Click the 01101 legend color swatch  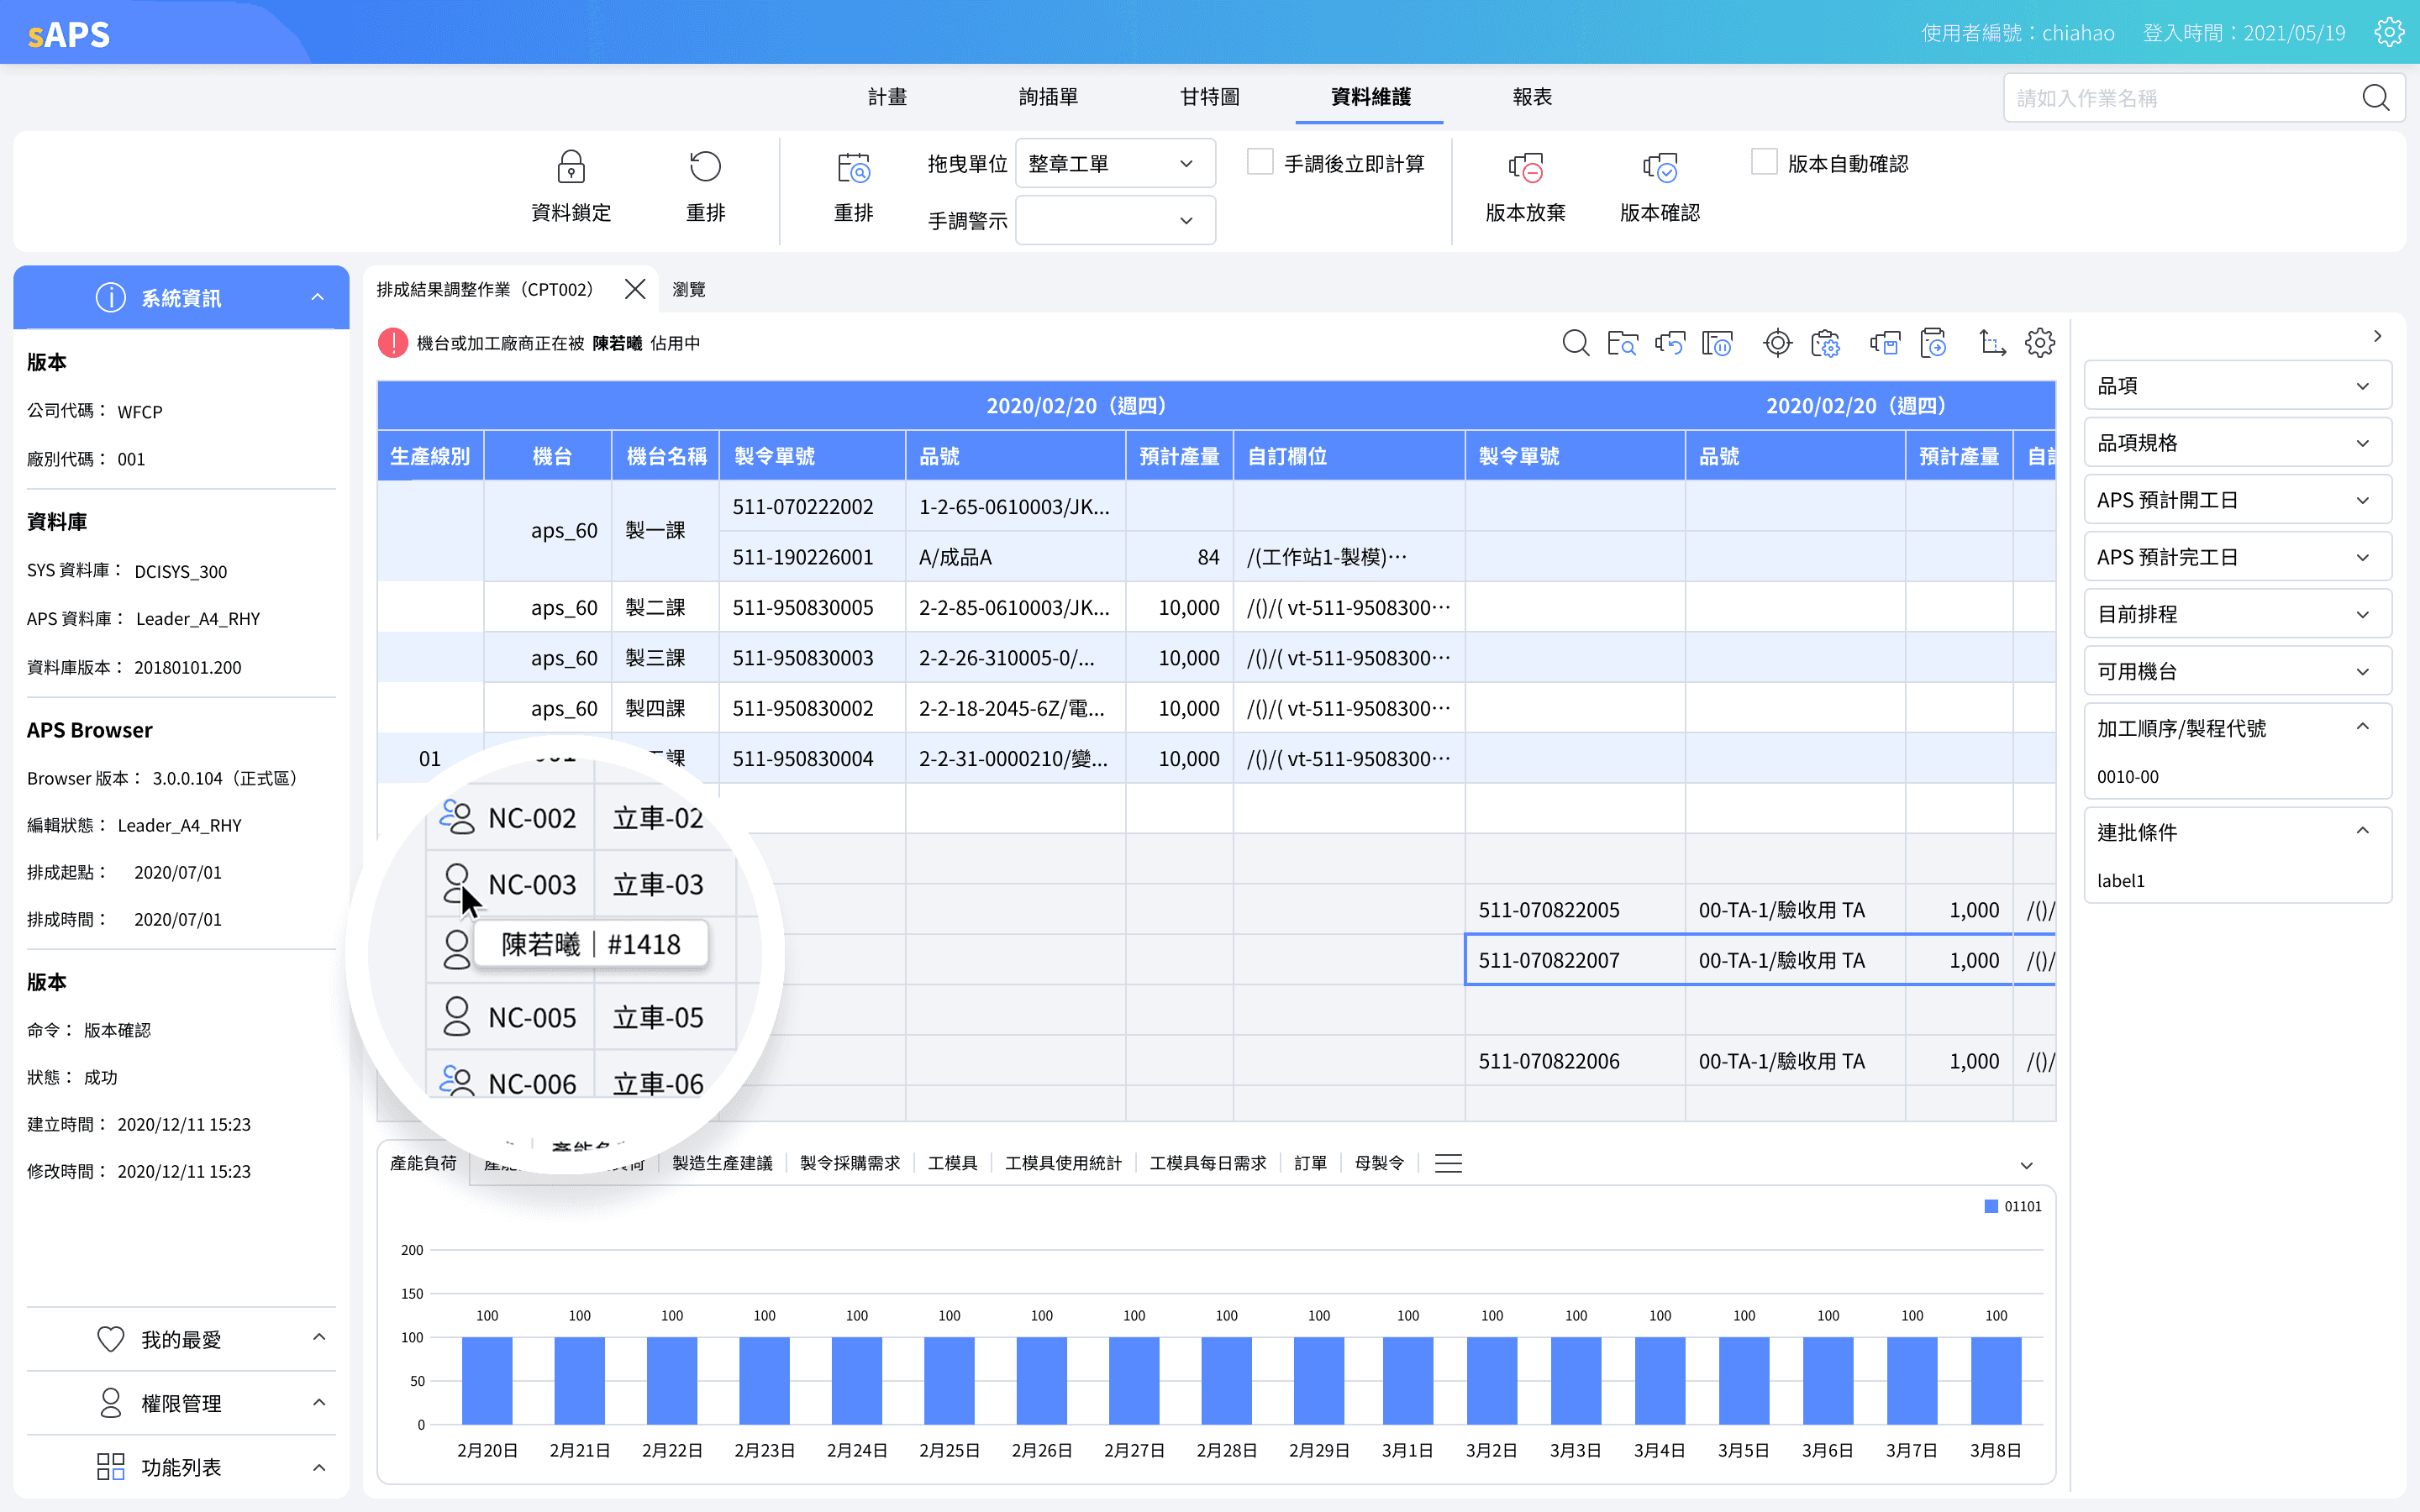coord(1991,1206)
